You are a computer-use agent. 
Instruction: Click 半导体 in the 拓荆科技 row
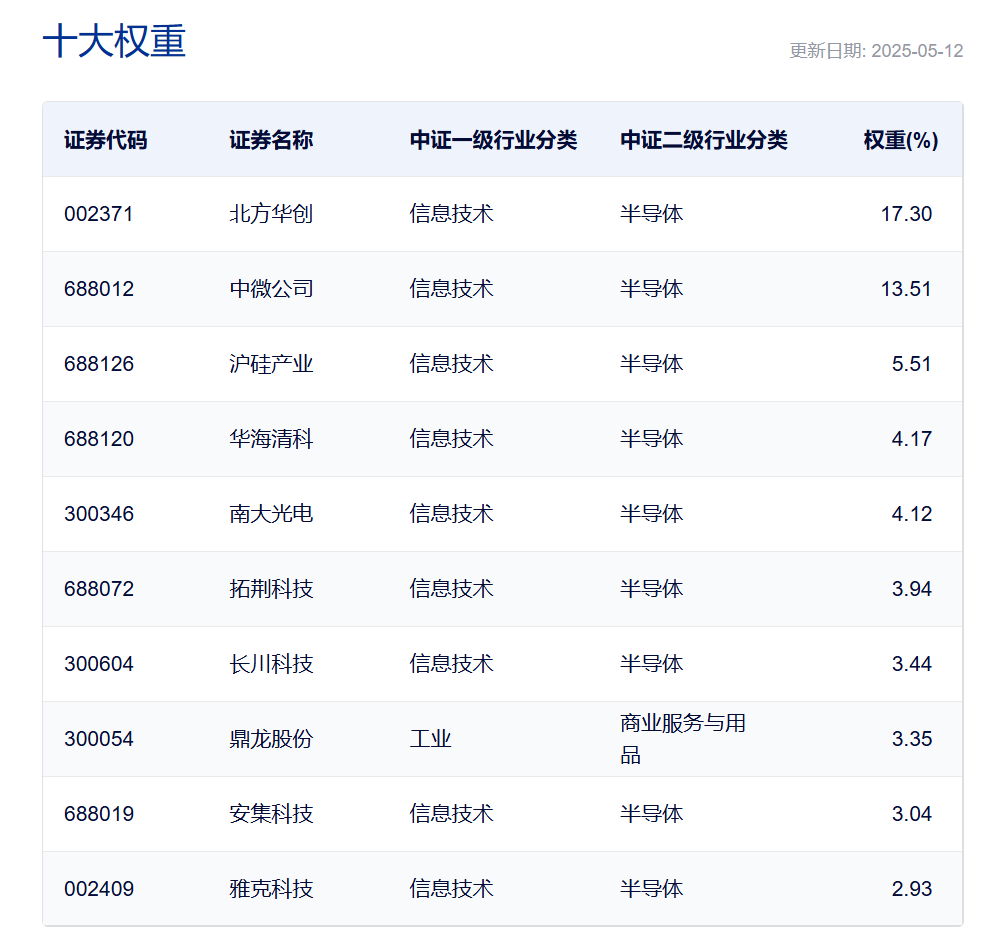tap(651, 588)
